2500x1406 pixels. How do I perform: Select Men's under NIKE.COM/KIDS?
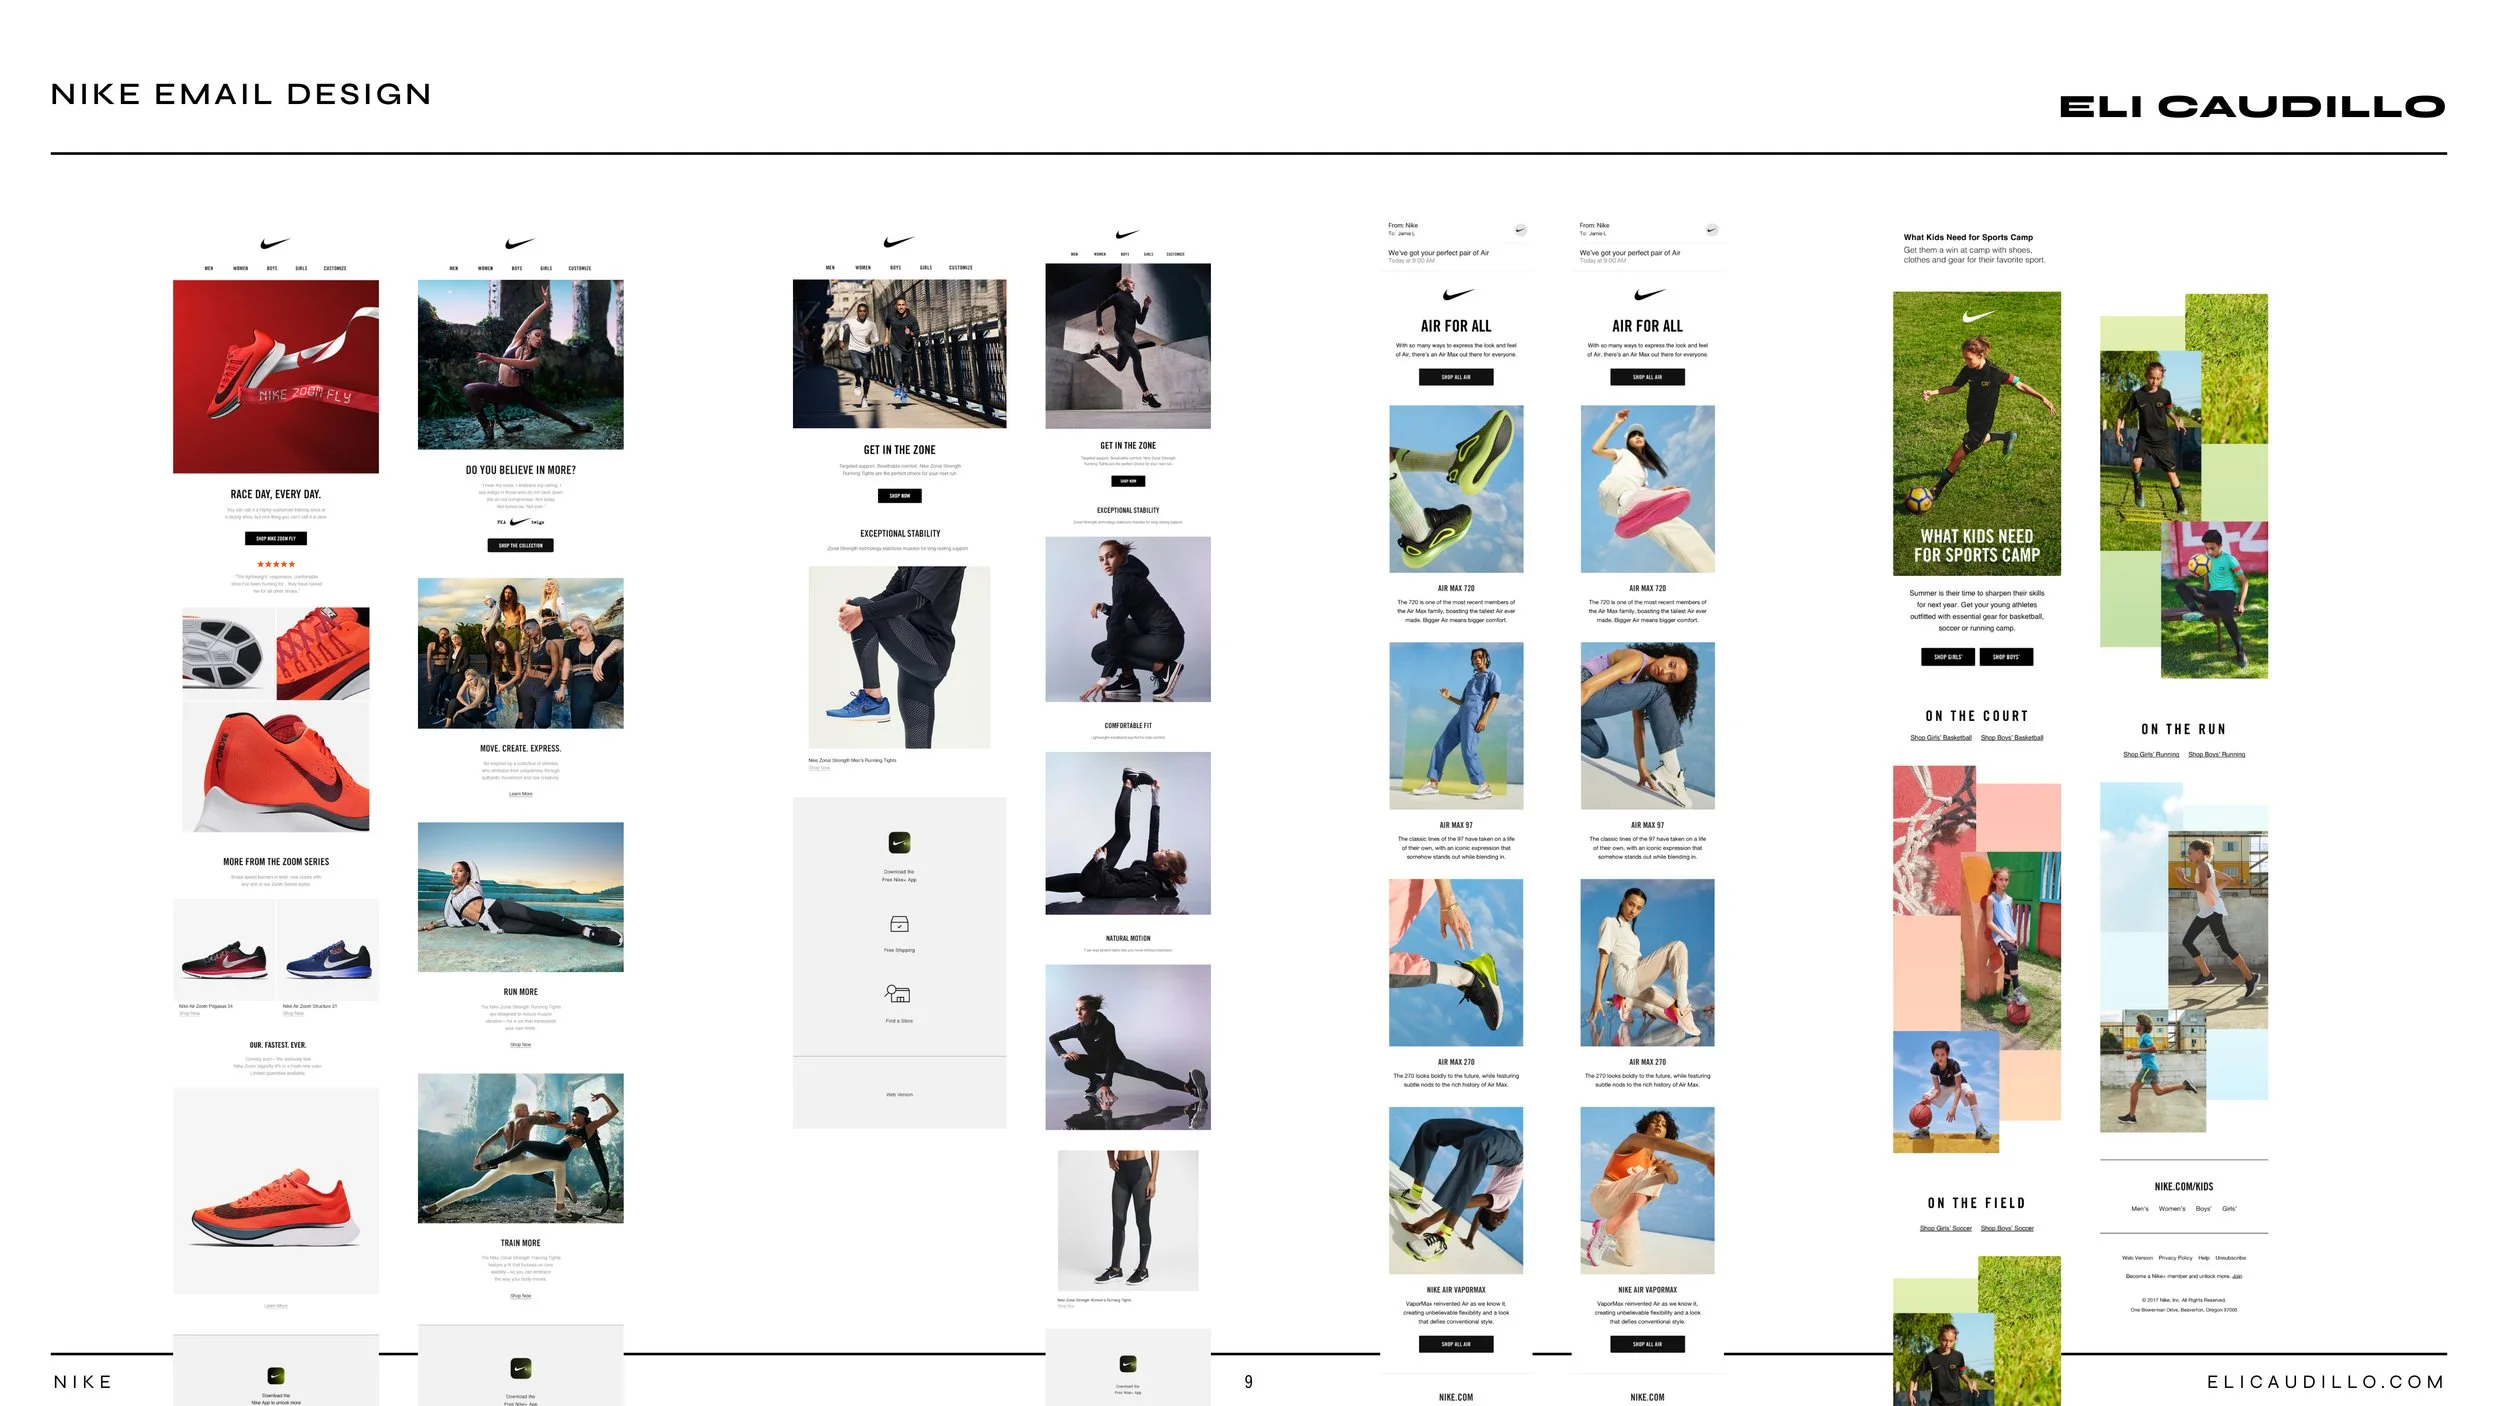2139,1209
